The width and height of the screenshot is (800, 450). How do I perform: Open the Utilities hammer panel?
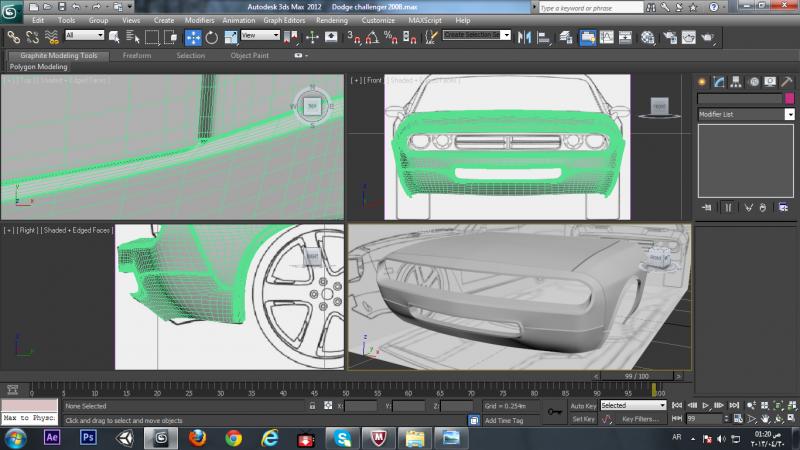pyautogui.click(x=787, y=81)
